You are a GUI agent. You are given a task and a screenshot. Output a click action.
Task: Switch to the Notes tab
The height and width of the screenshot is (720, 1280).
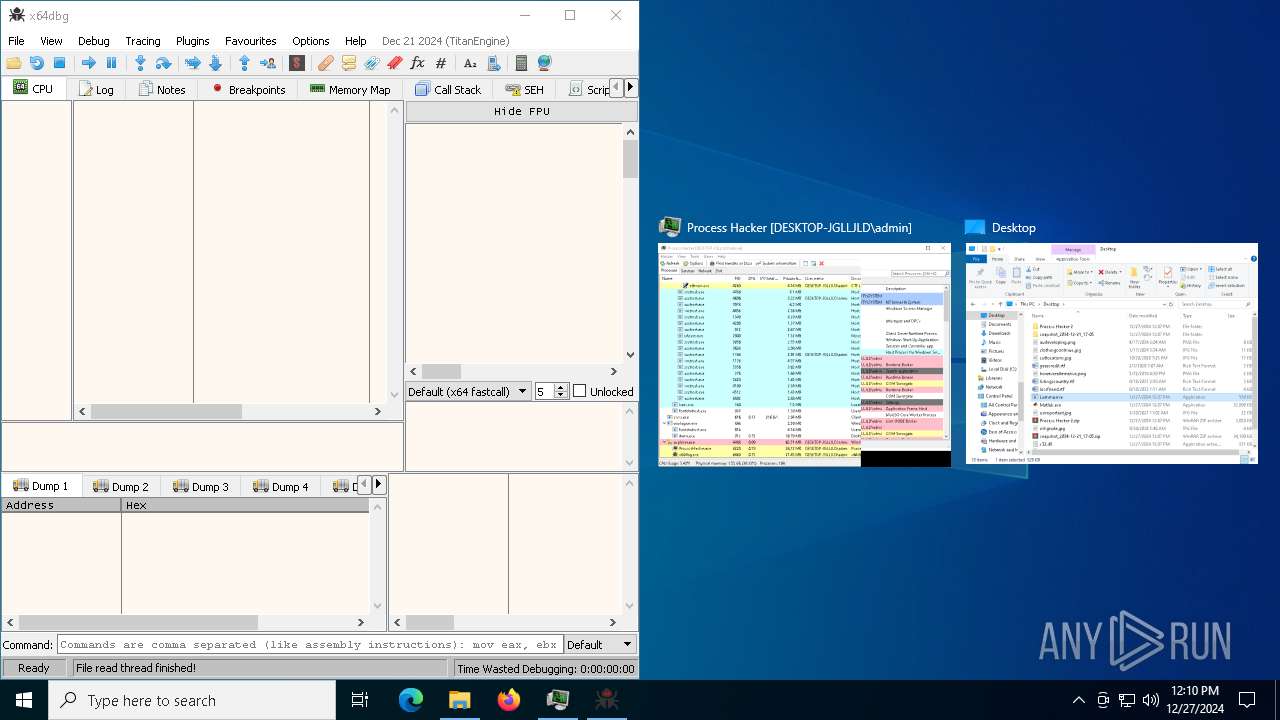coord(162,89)
